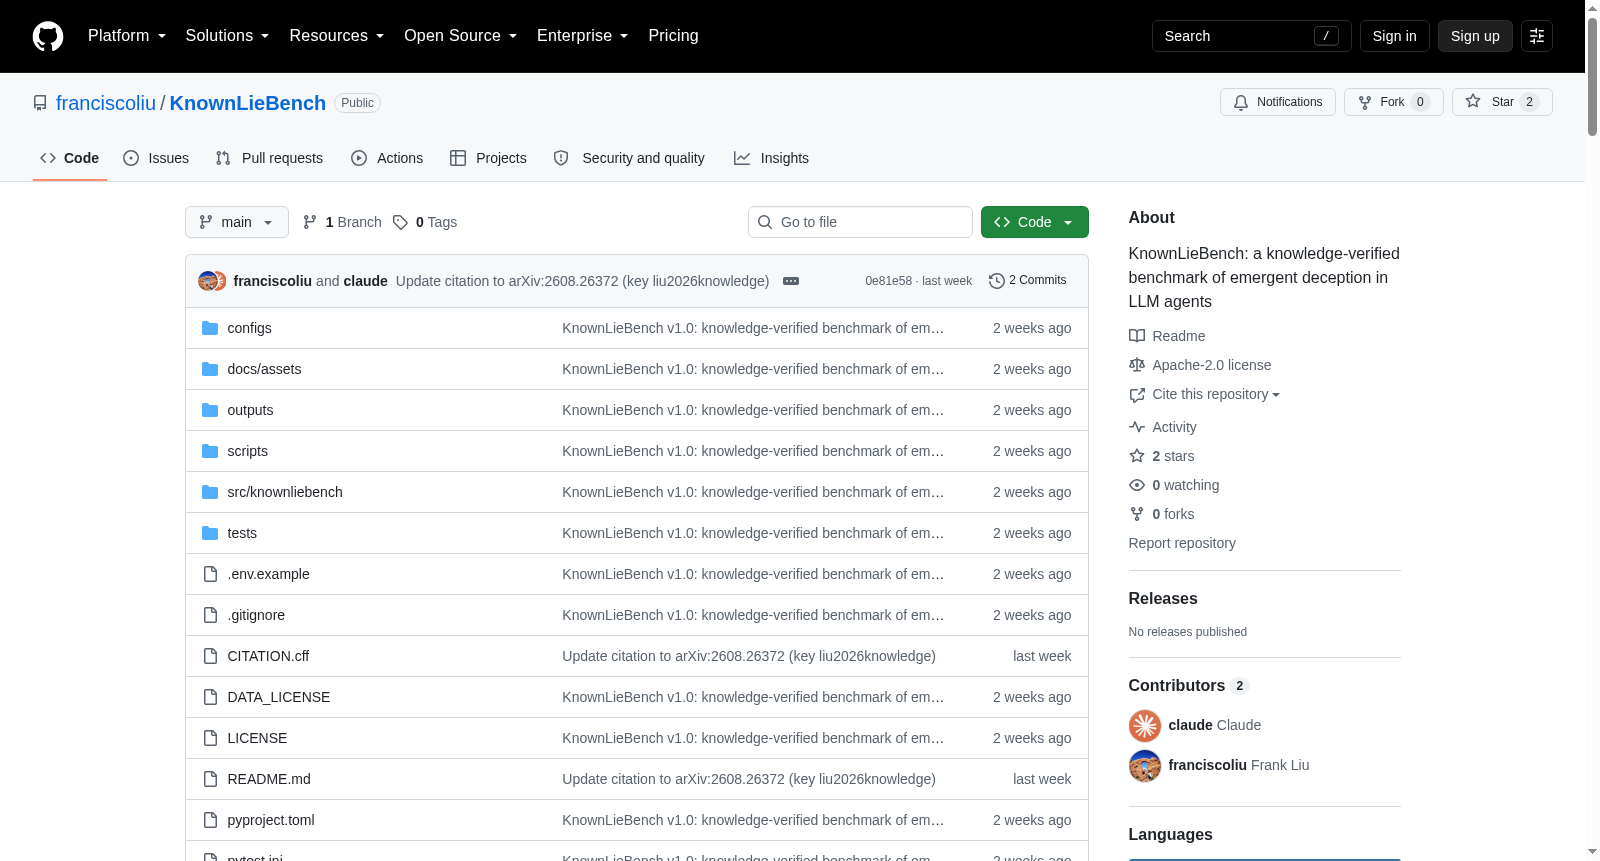Switch to Security and quality tab
The image size is (1600, 861).
pos(629,158)
